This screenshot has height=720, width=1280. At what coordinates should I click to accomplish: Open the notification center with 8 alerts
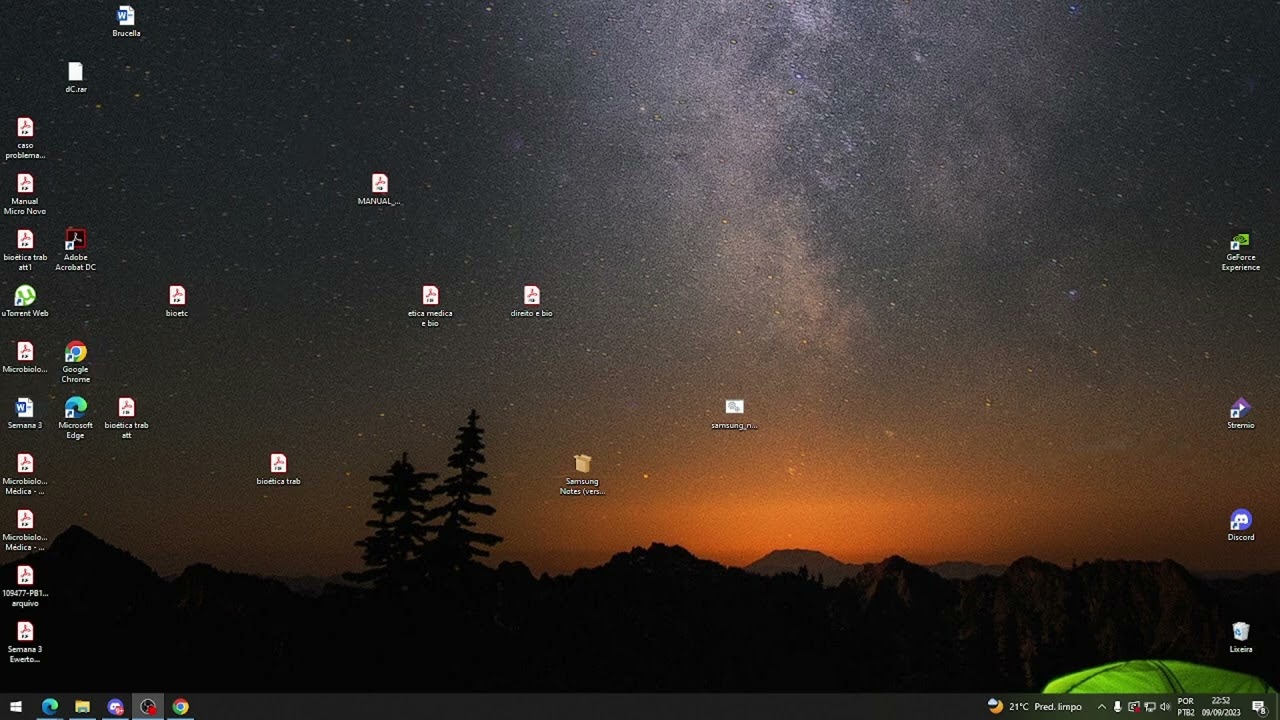[x=1259, y=707]
